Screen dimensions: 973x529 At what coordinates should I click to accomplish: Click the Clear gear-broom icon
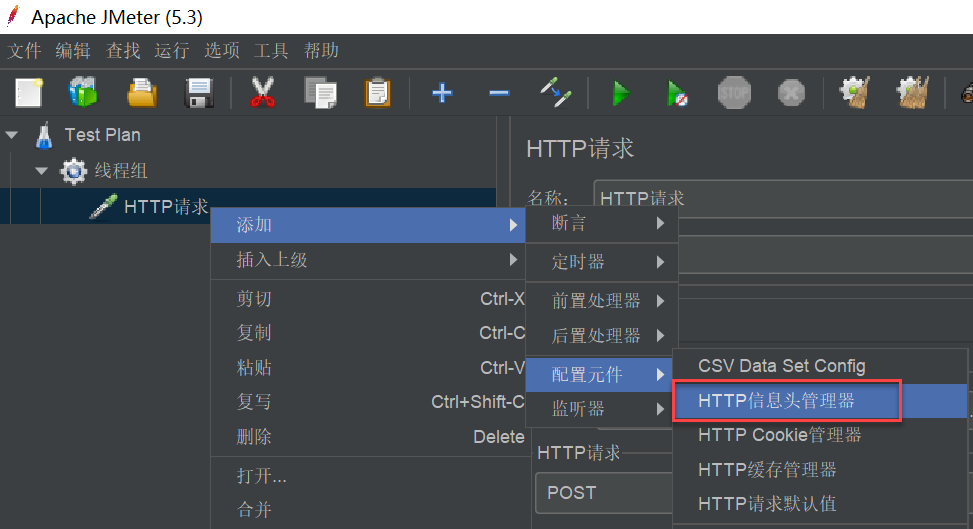(x=854, y=93)
